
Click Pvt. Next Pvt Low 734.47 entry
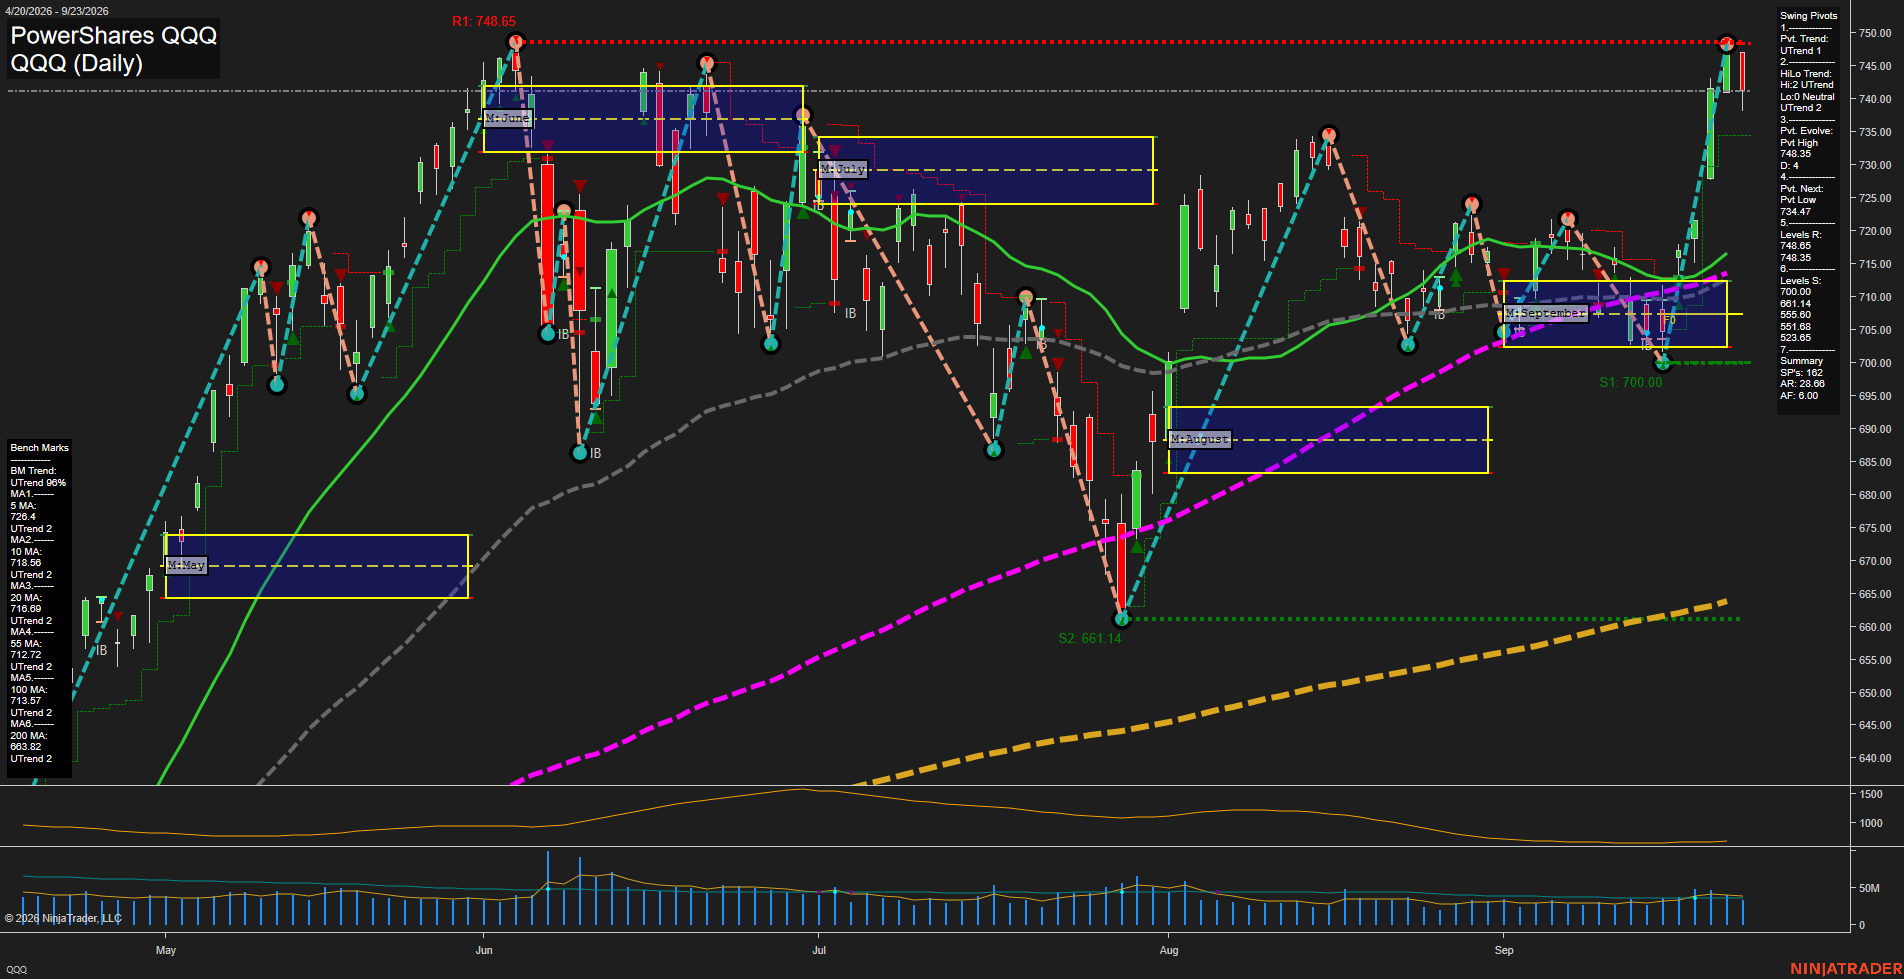tap(1801, 200)
